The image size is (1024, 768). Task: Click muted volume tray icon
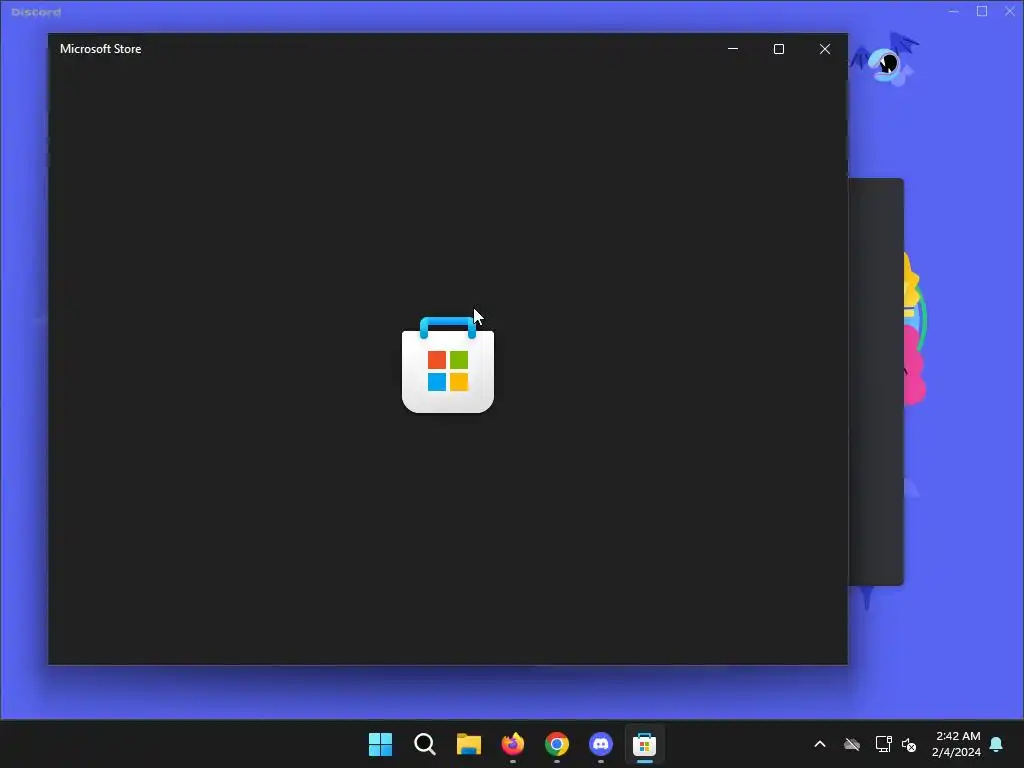[909, 744]
